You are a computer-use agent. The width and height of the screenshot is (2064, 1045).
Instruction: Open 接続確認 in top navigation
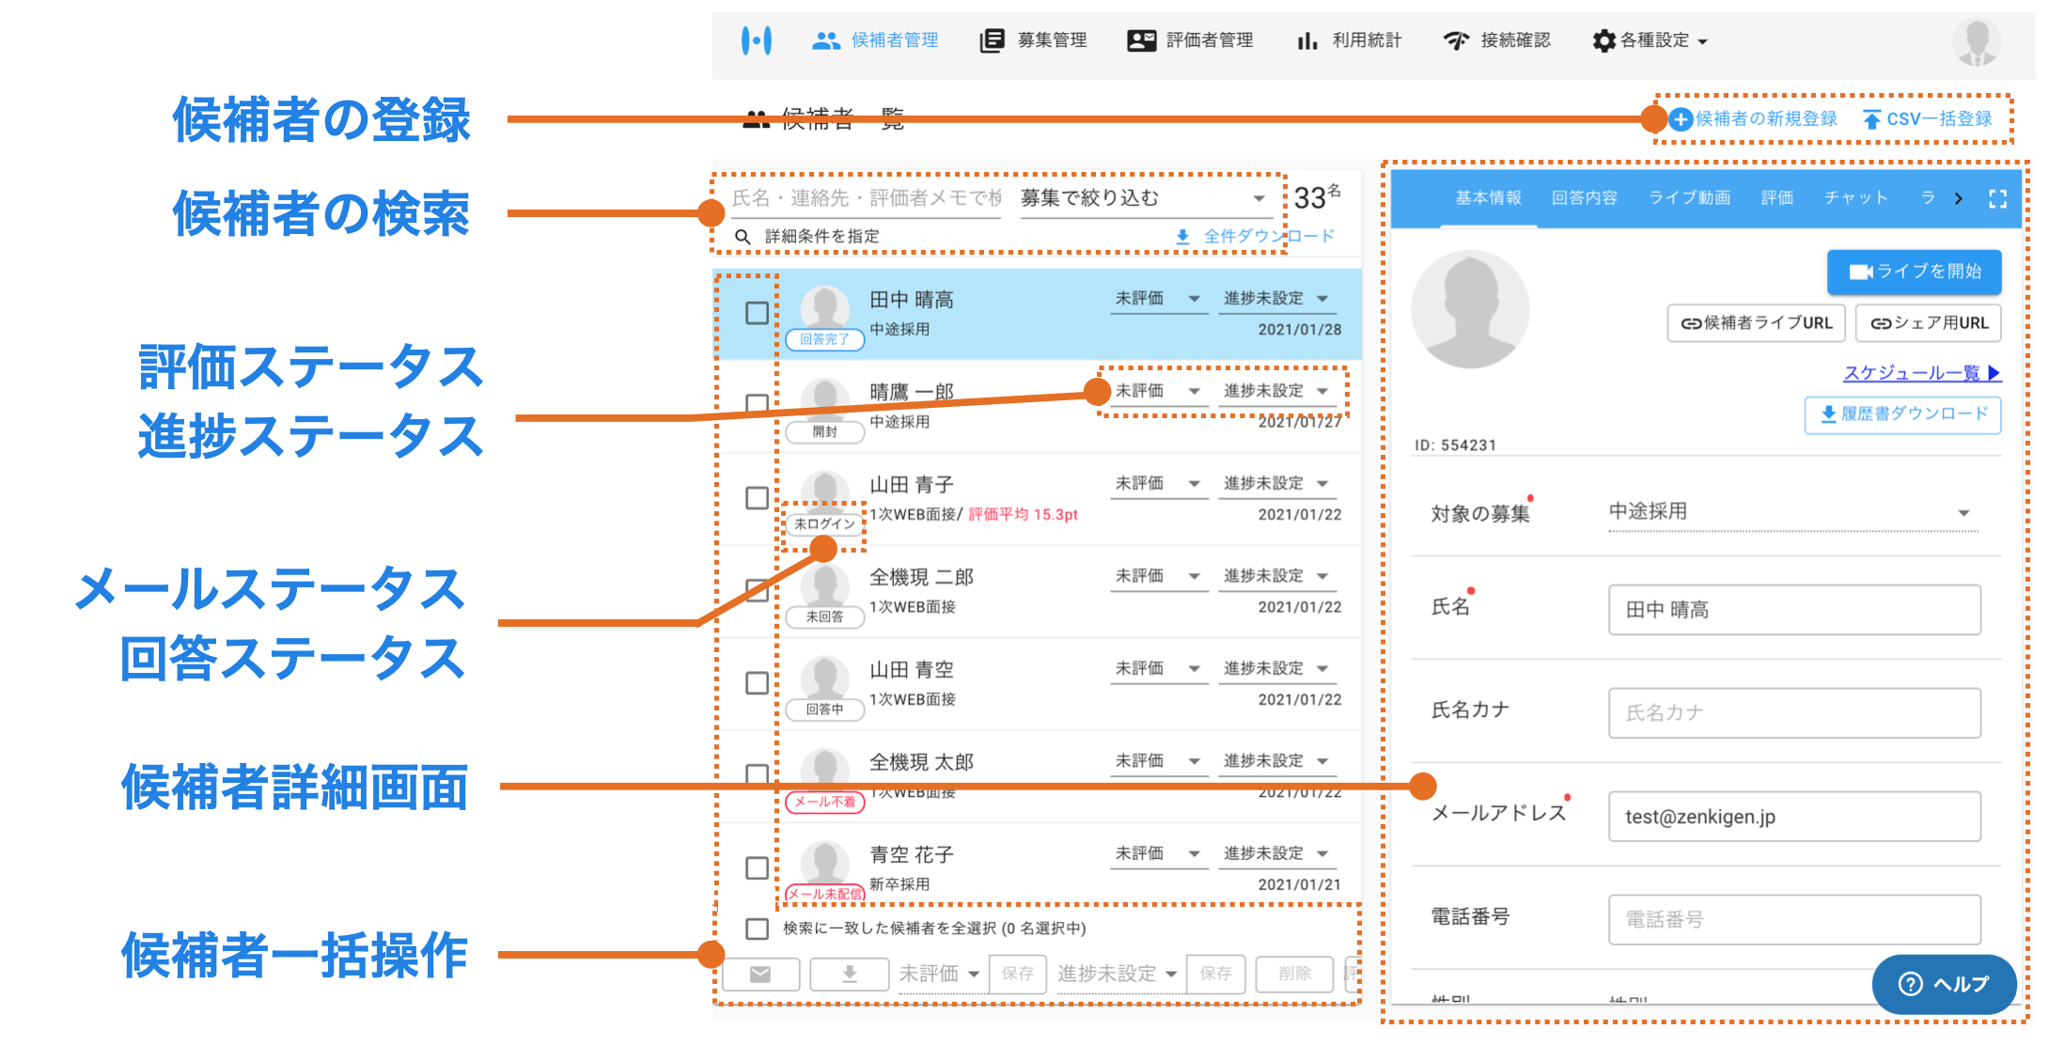[1496, 41]
